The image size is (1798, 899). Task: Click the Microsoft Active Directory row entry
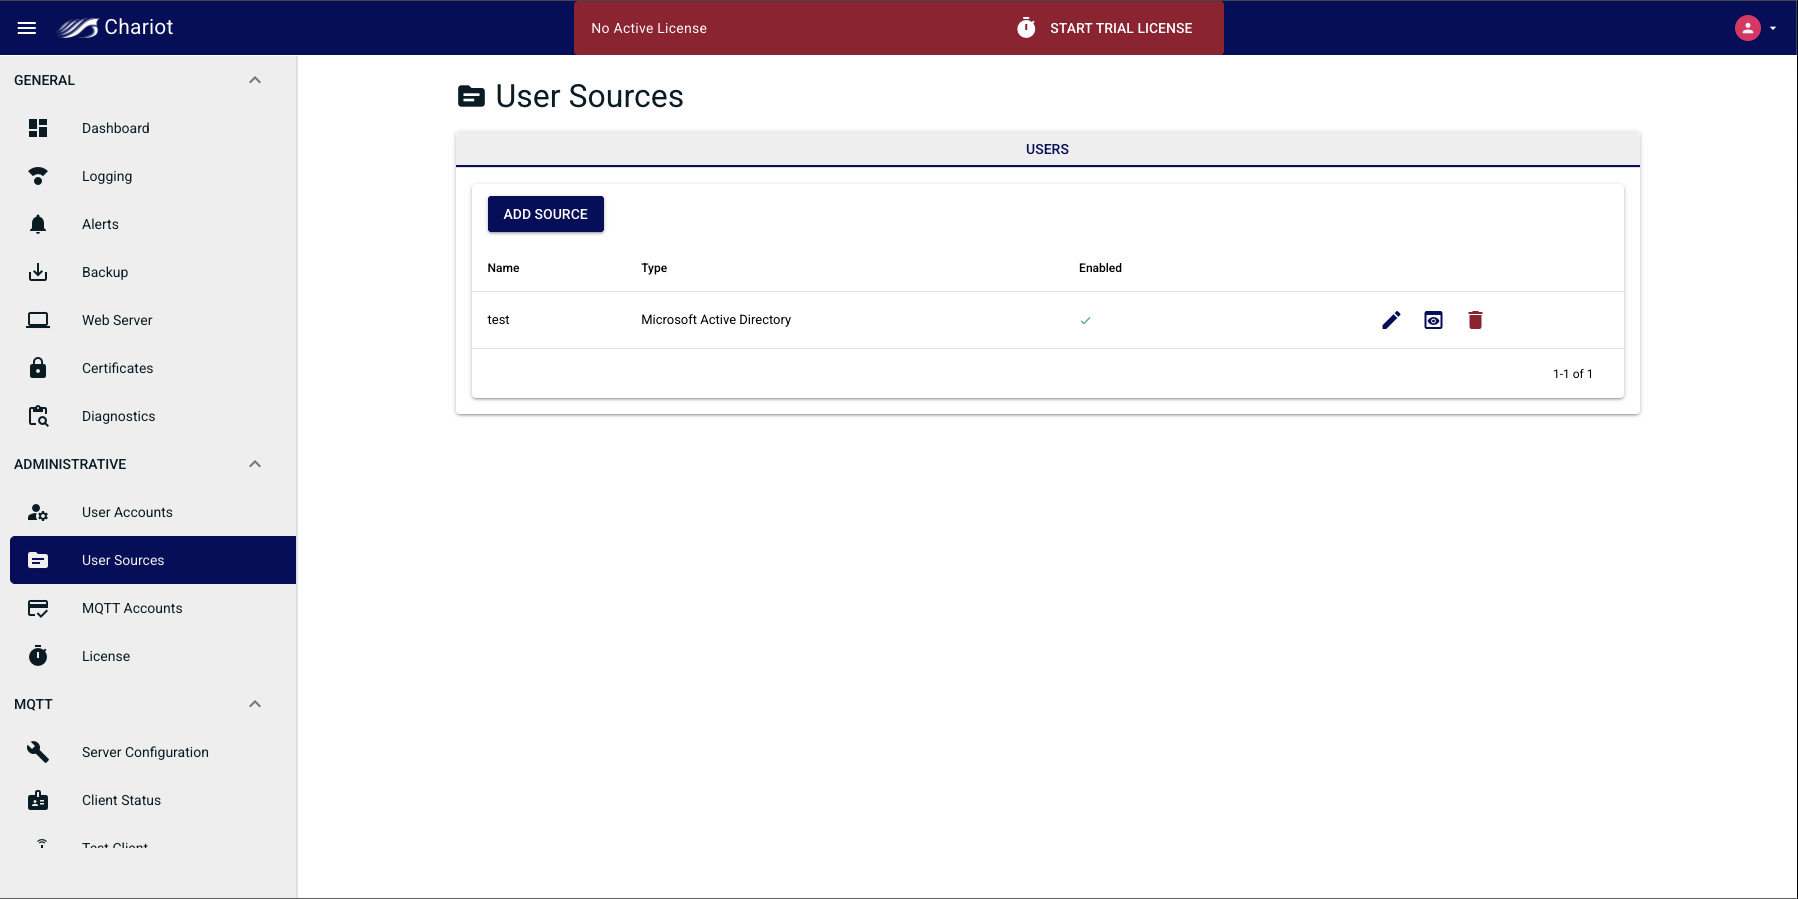tap(716, 320)
